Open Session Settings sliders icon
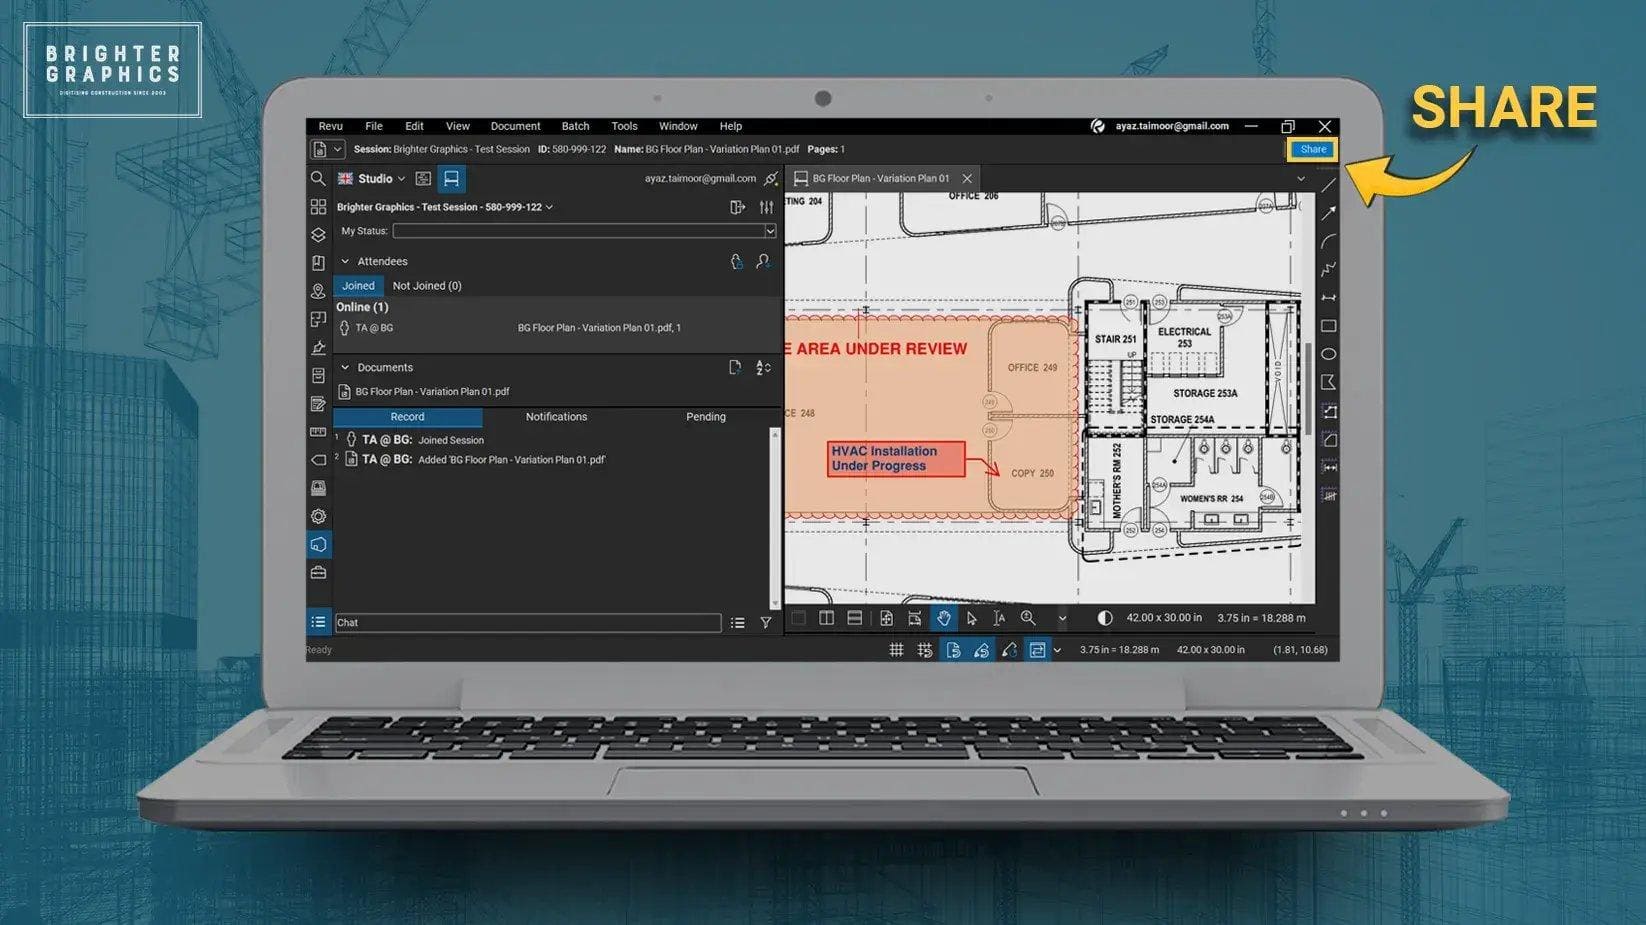1646x925 pixels. tap(766, 207)
